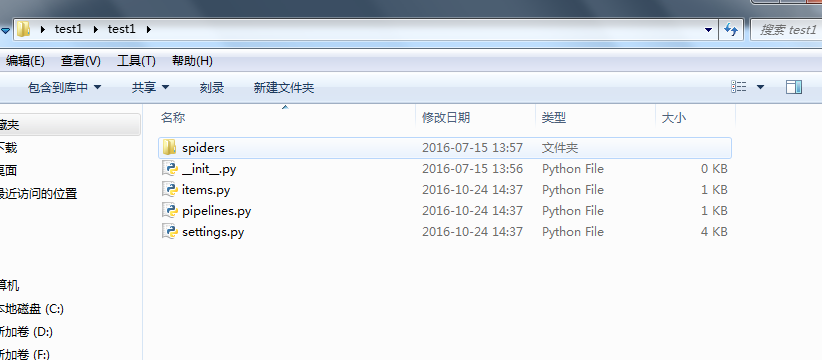The width and height of the screenshot is (822, 360).
Task: Click the first test1 breadcrumb
Action: coord(69,29)
